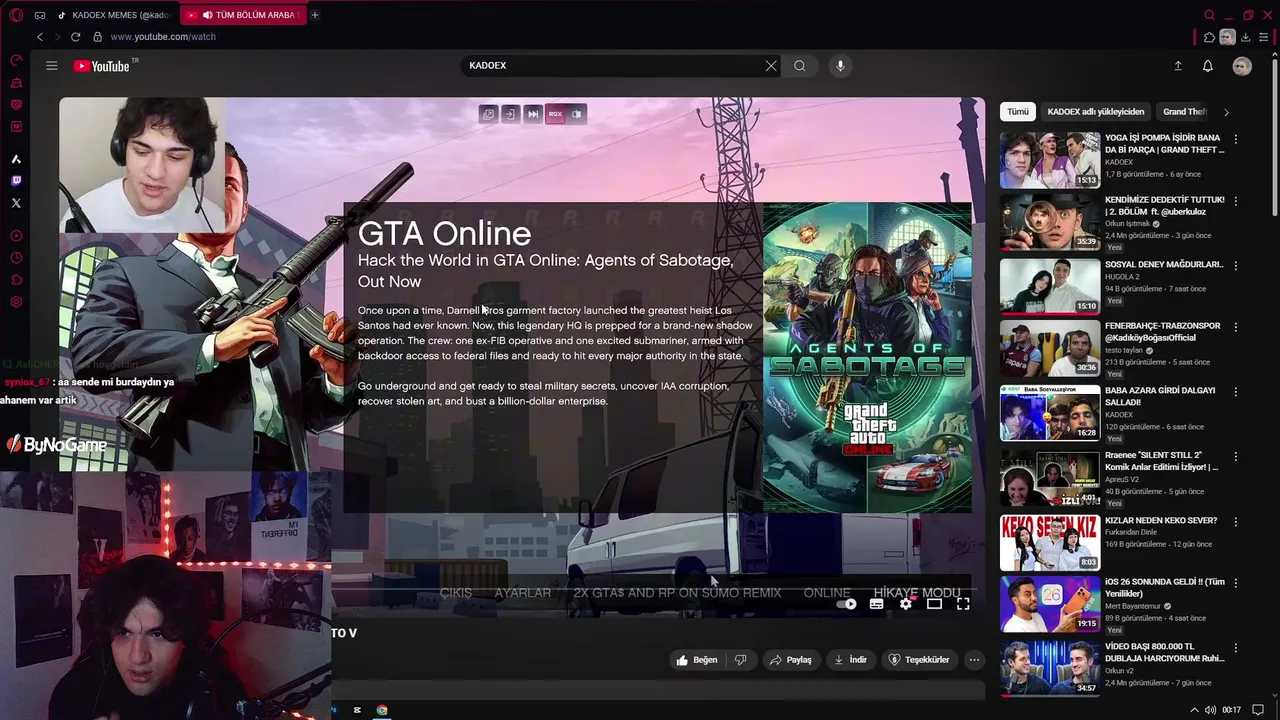Open X (Twitter) in Opera sidebar

coord(15,203)
